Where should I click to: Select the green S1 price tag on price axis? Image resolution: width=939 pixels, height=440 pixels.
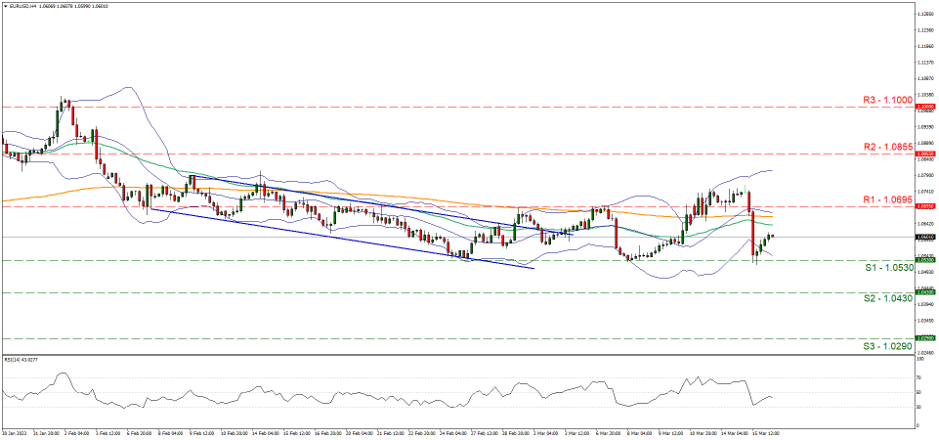tap(927, 260)
